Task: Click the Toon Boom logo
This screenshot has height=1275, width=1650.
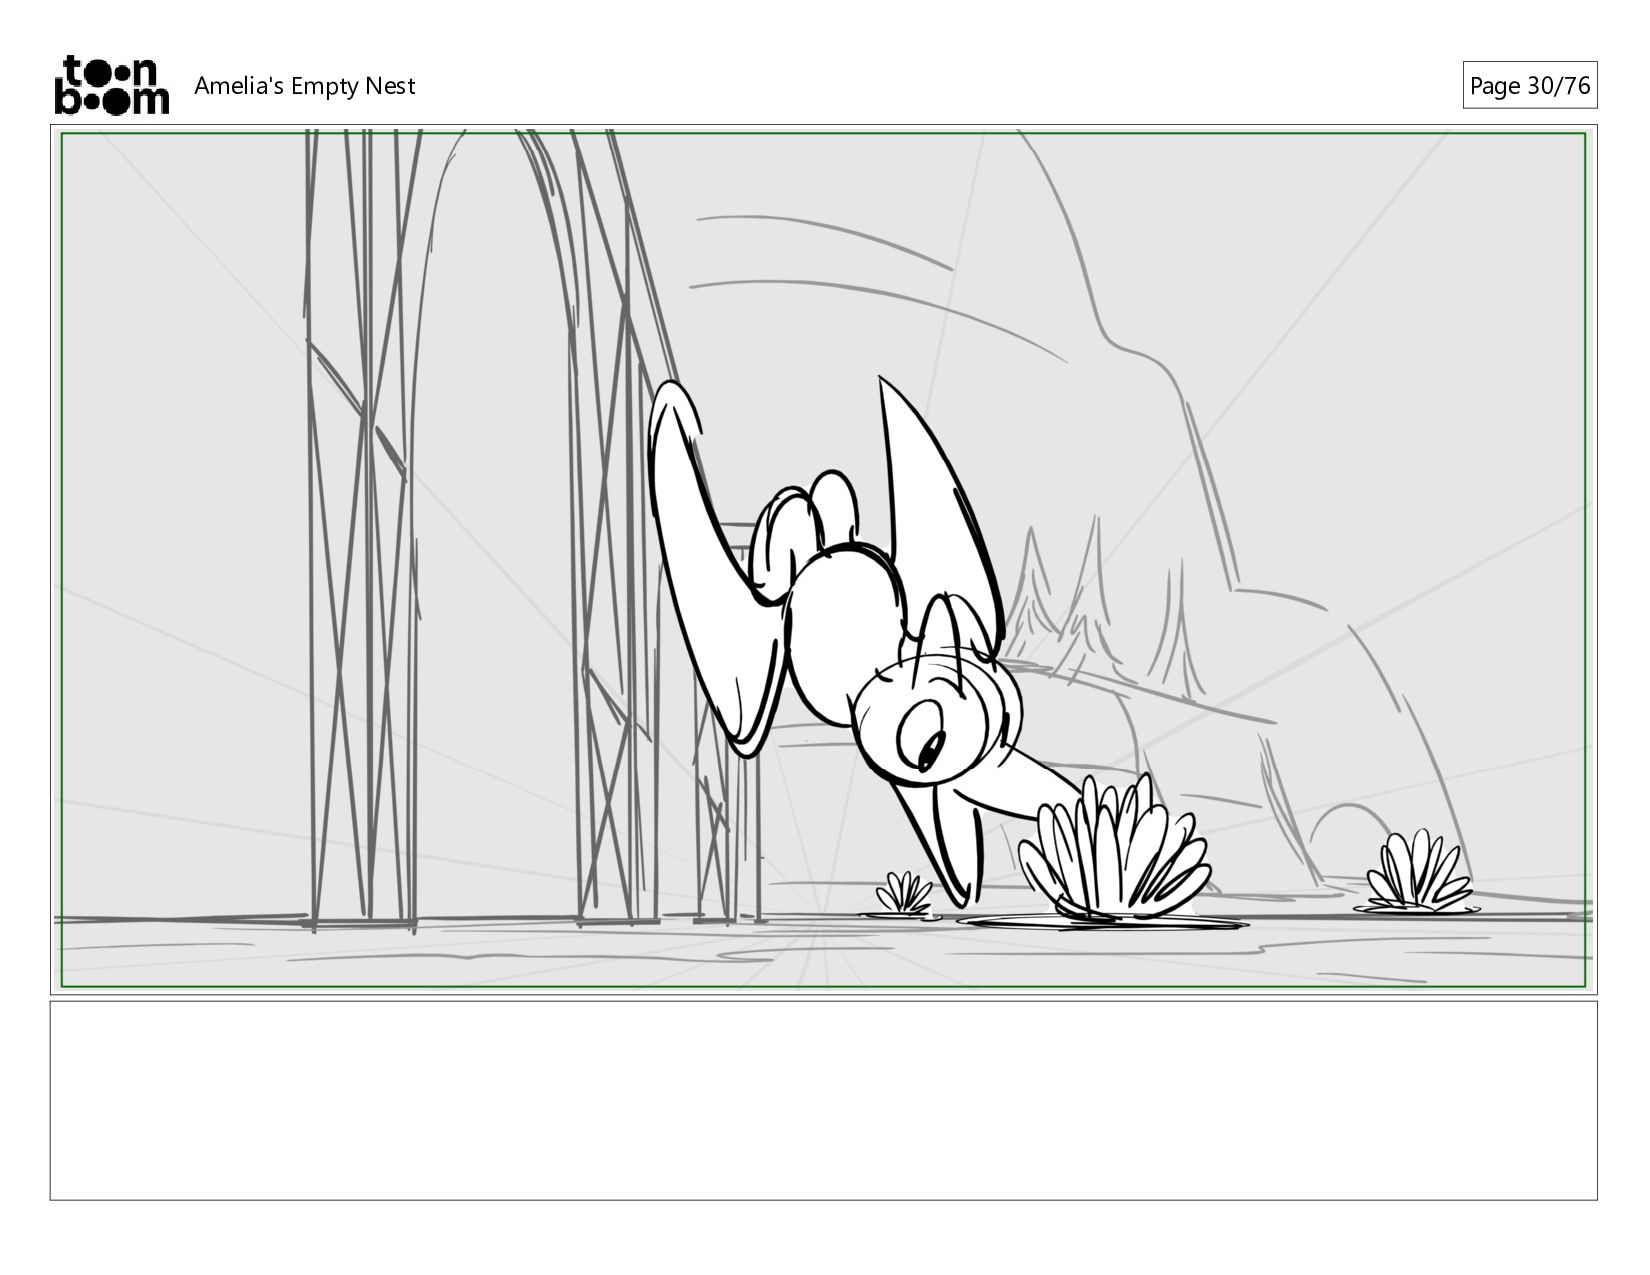Action: tap(111, 85)
